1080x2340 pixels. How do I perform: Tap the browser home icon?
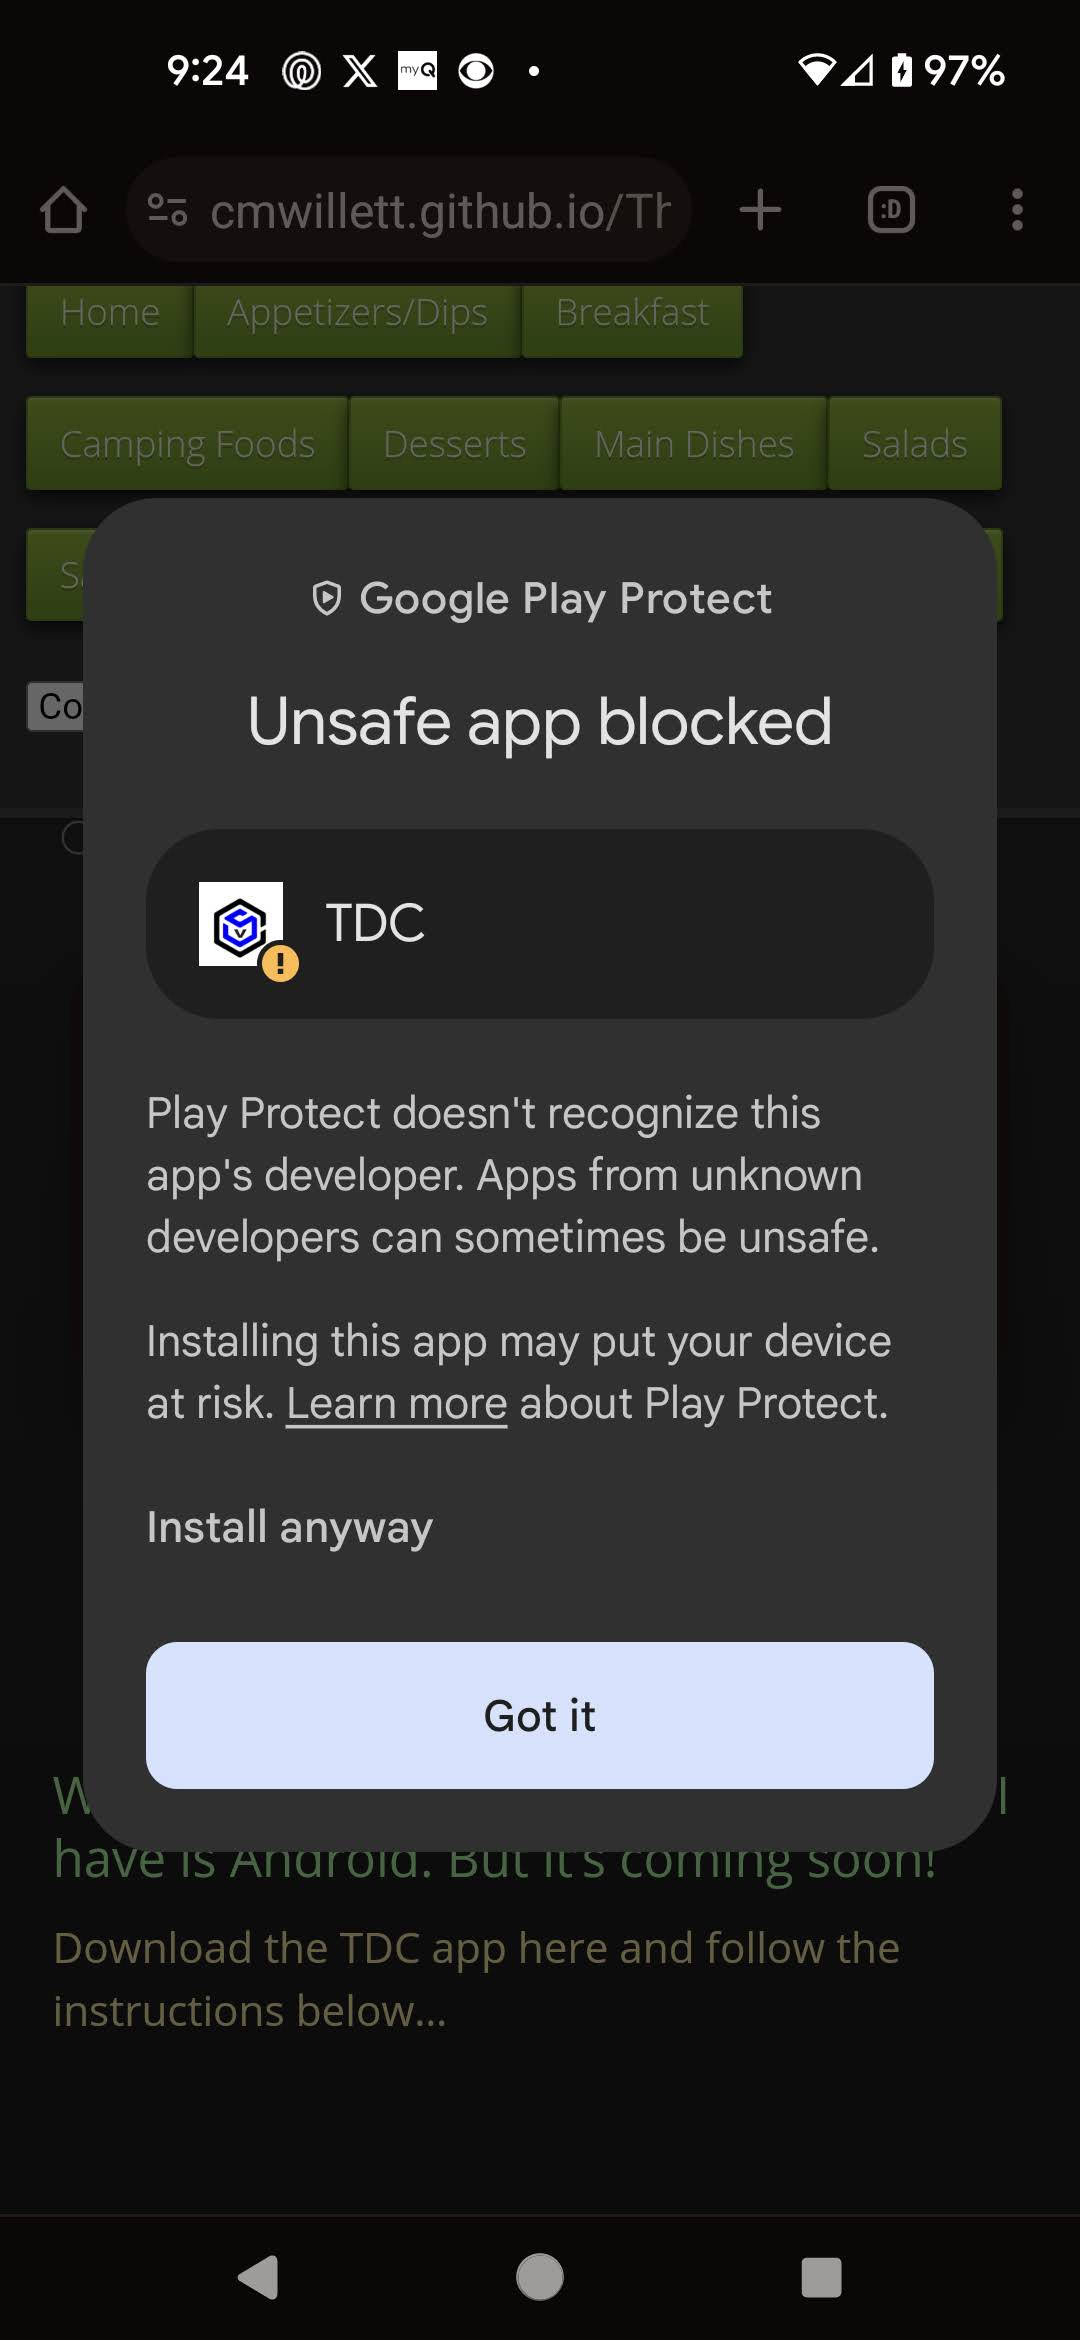63,210
